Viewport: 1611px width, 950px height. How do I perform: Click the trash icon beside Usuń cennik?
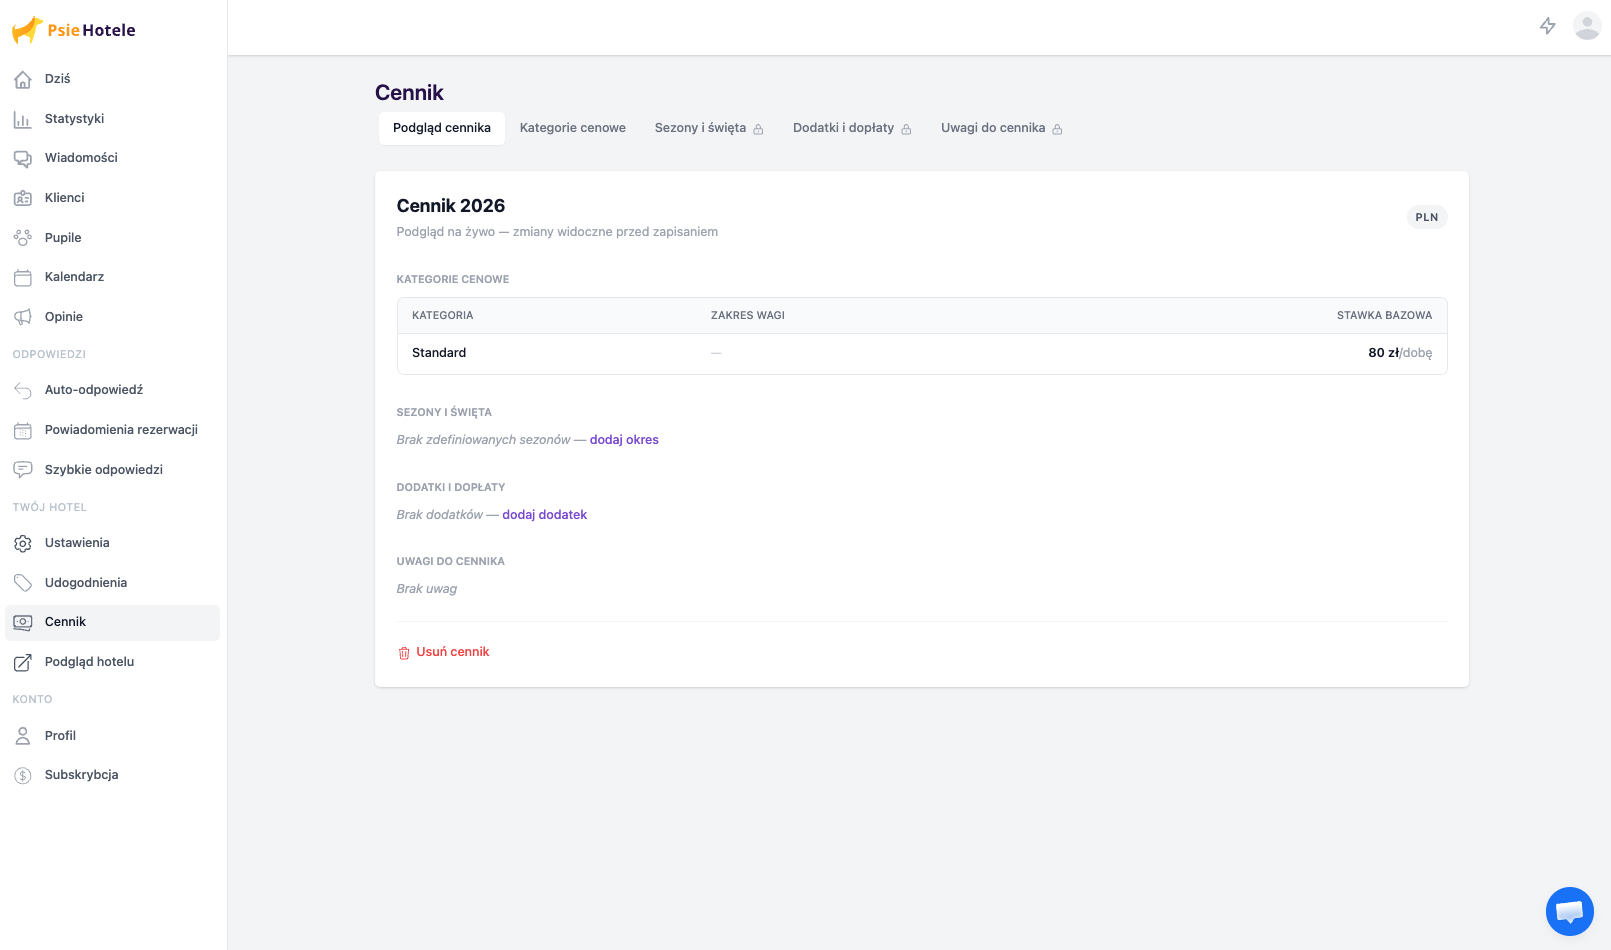404,653
